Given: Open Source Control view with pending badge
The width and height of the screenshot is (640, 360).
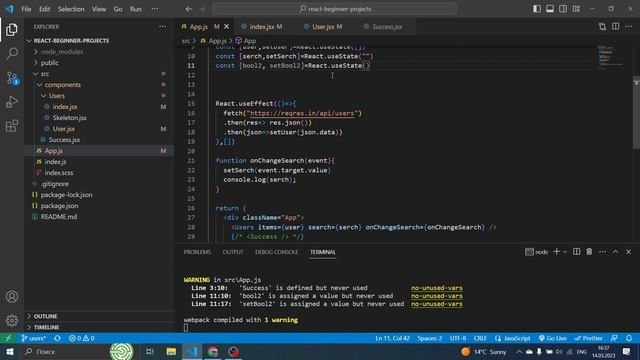Looking at the screenshot, I should [12, 78].
